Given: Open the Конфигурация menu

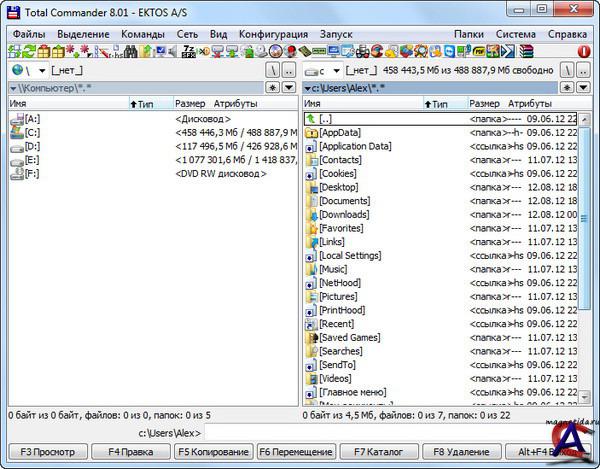Looking at the screenshot, I should [x=273, y=33].
